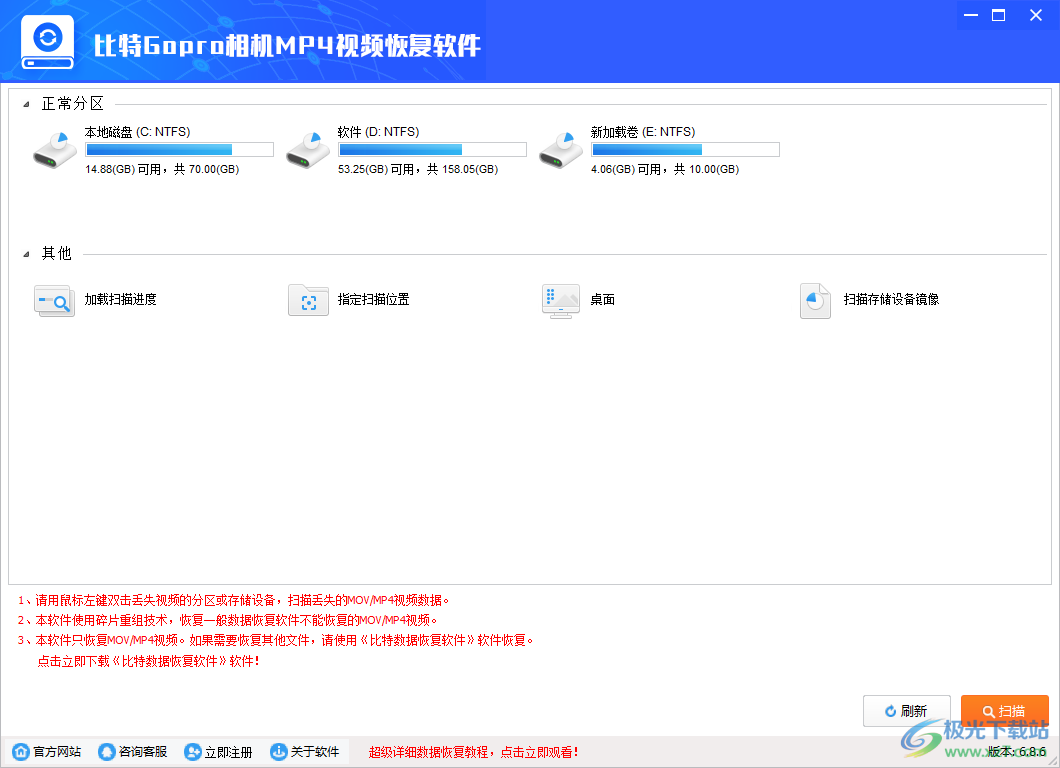Select the new volume E: drive icon
This screenshot has height=768, width=1060.
pyautogui.click(x=560, y=150)
